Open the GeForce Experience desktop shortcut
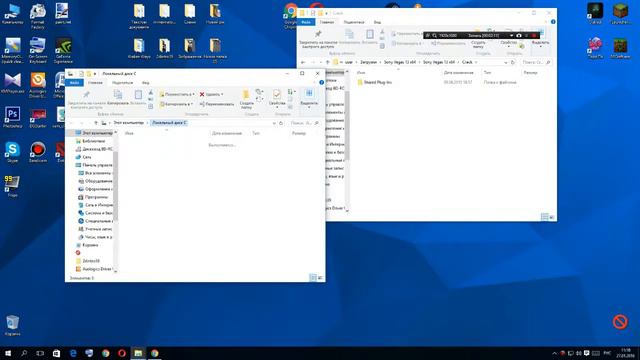This screenshot has width=640, height=360. [63, 51]
